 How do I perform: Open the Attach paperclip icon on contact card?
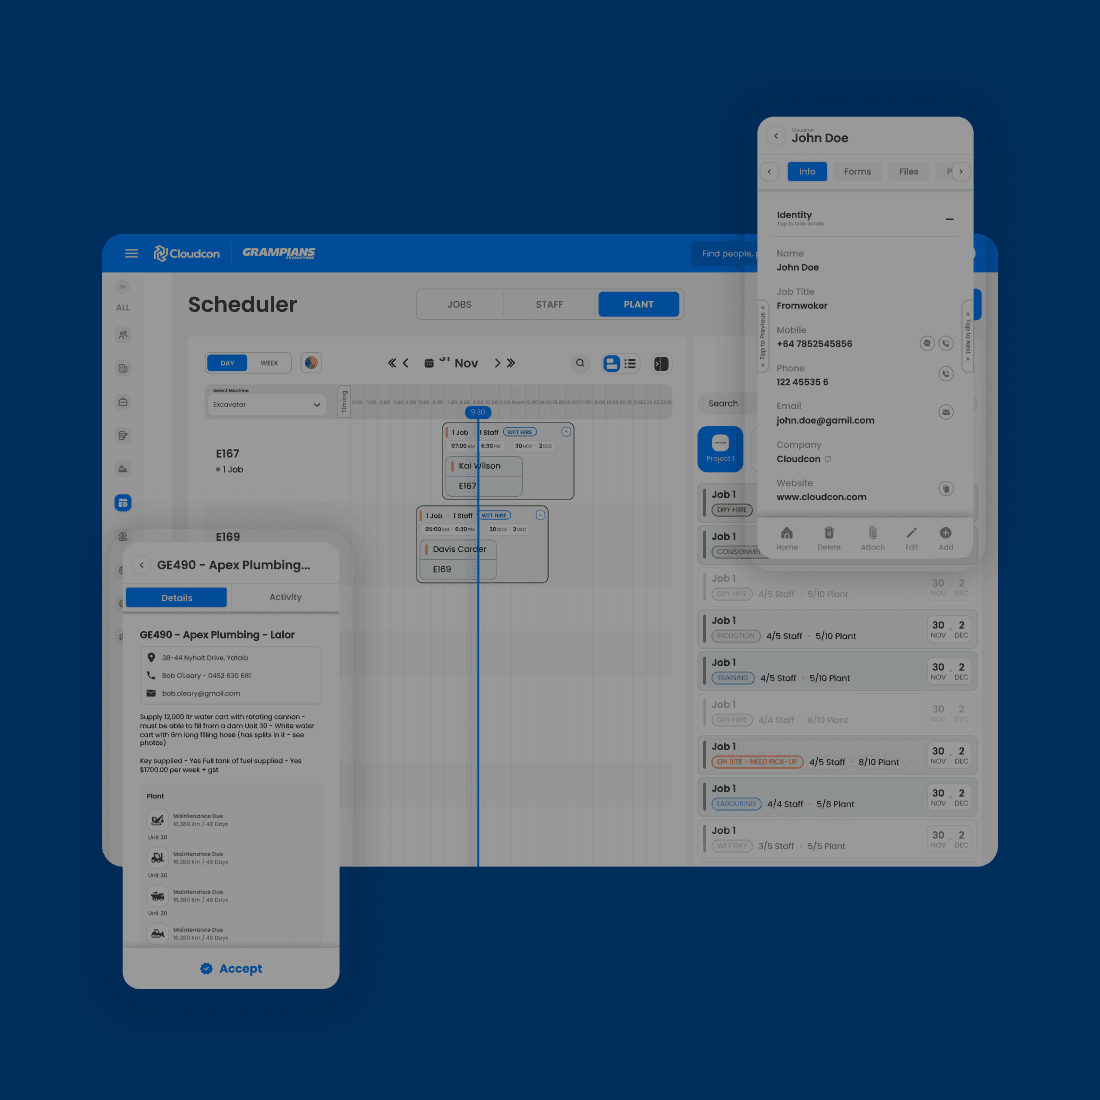click(x=872, y=535)
